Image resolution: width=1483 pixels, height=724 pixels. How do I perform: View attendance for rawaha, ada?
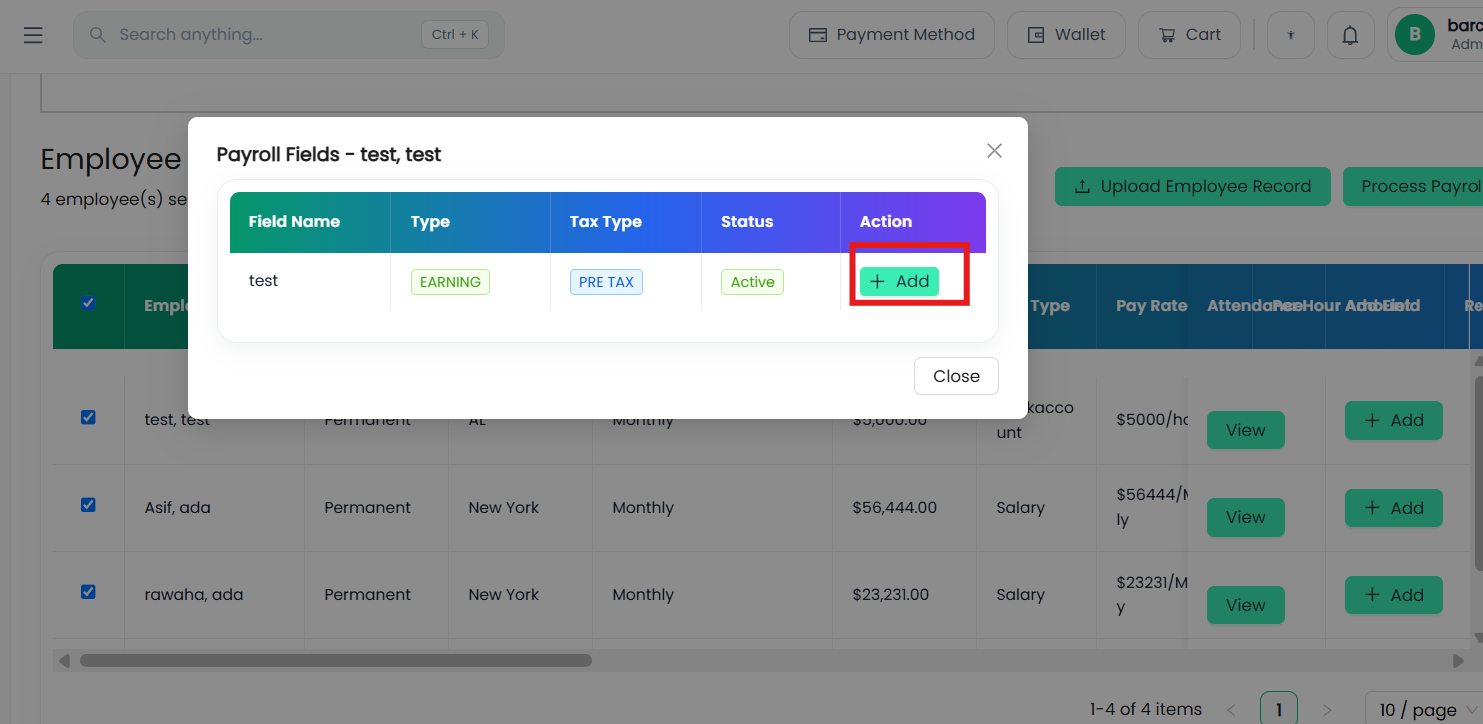(1246, 605)
